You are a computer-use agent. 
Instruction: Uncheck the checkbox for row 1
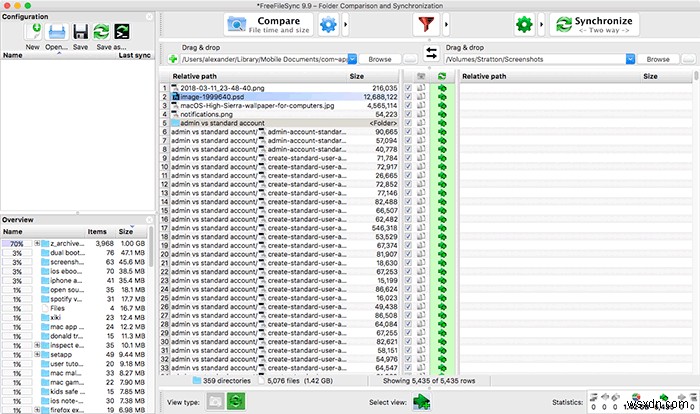408,88
